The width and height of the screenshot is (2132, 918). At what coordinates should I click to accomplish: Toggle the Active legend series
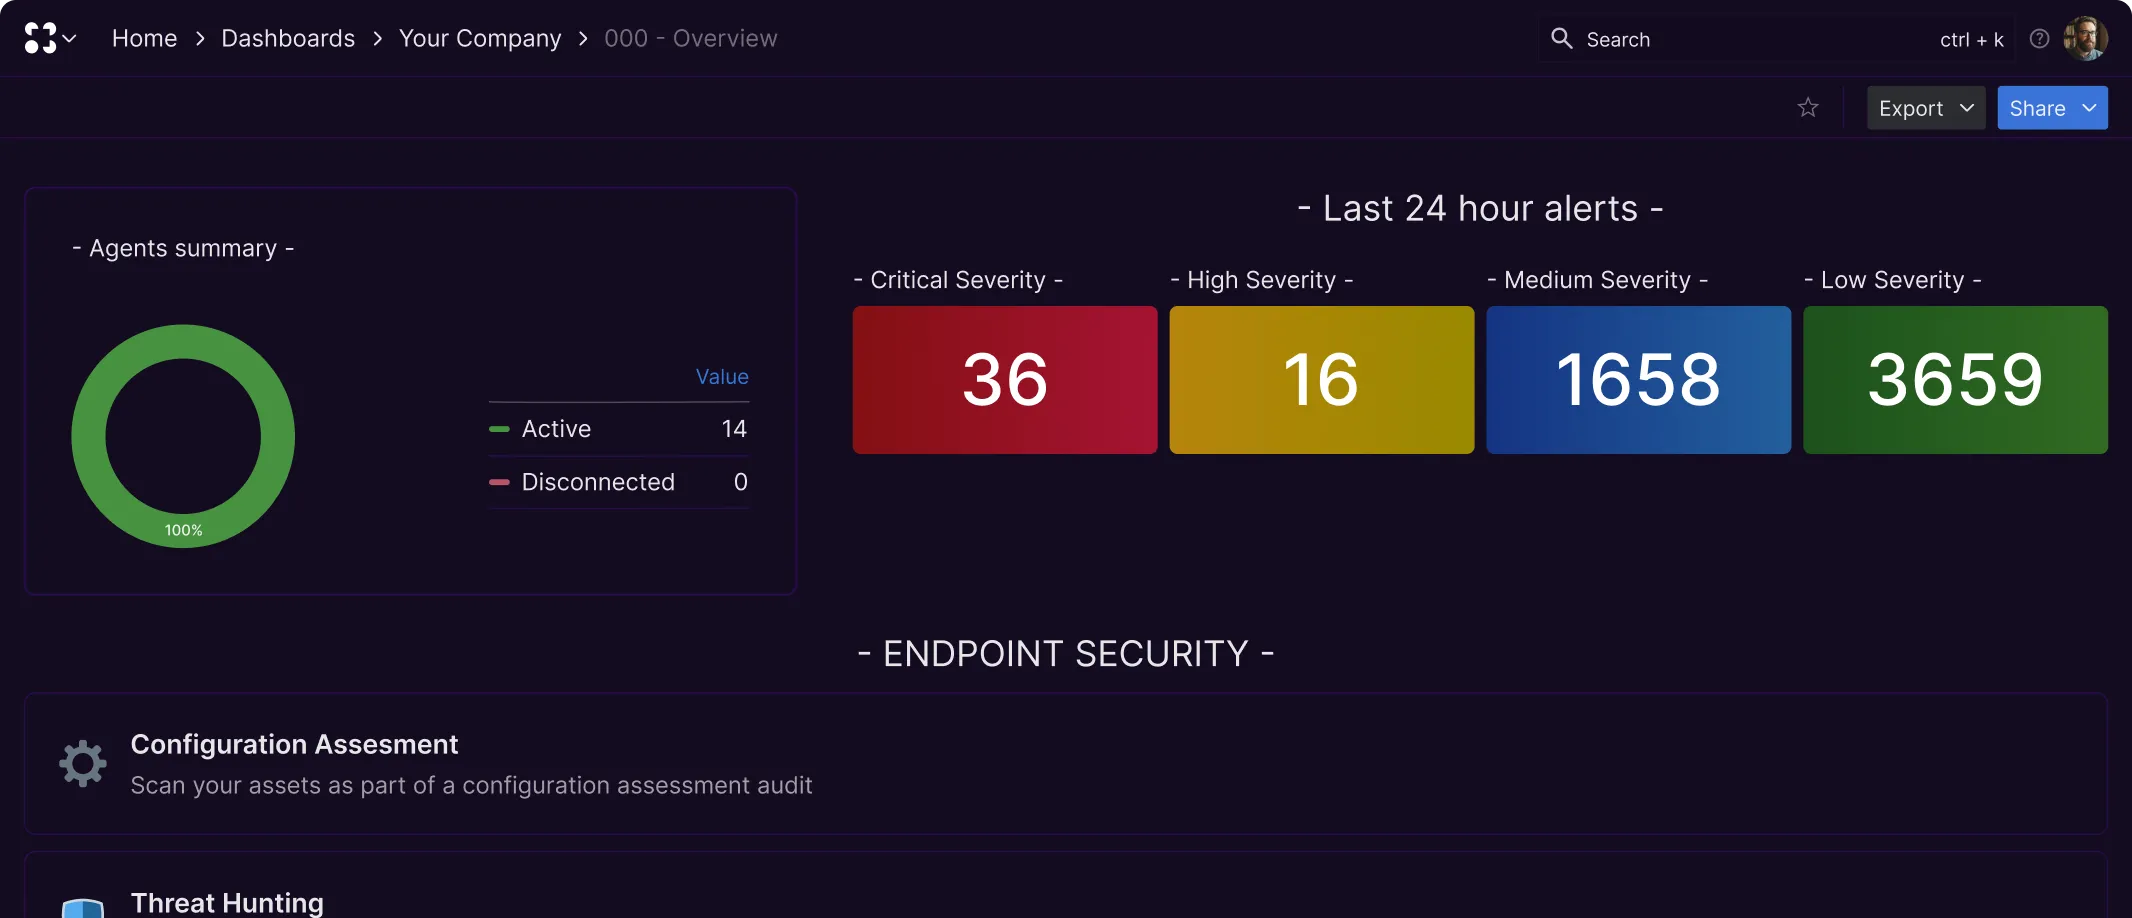556,429
